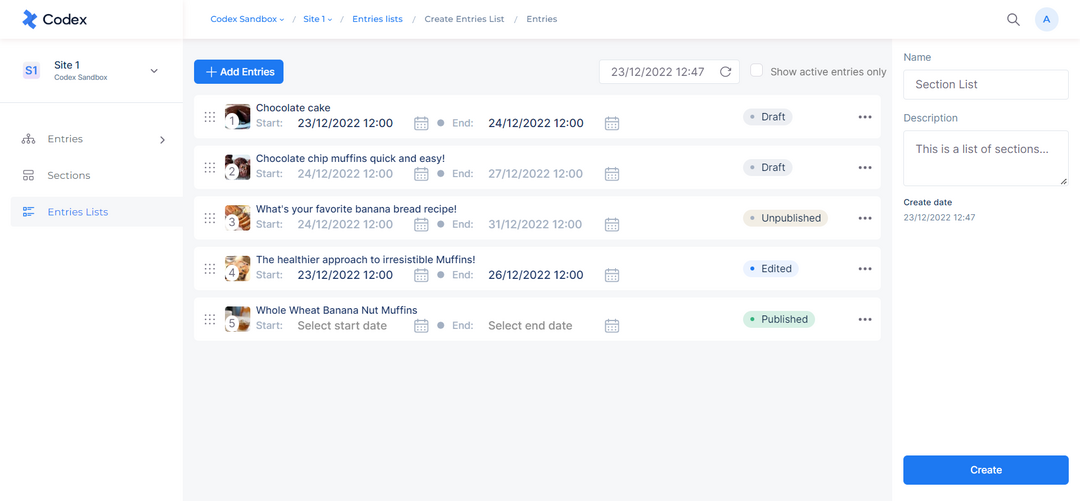Click the S1 site badge icon
1080x501 pixels.
point(31,70)
